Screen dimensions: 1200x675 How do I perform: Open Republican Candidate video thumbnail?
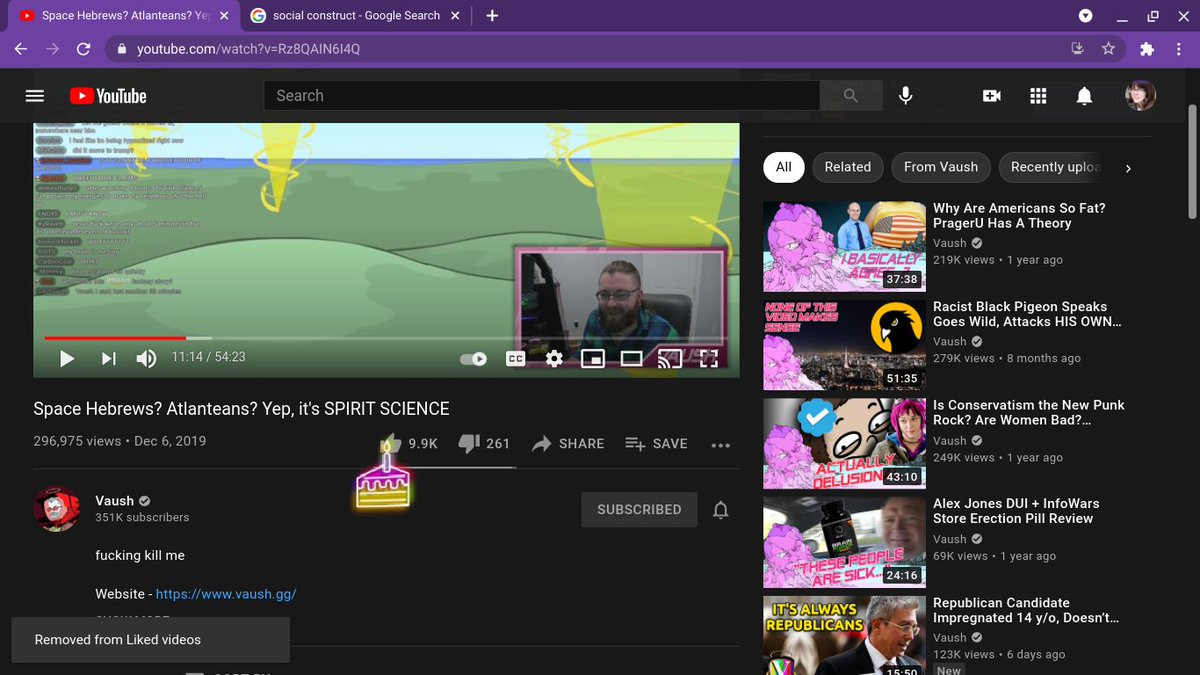(844, 635)
